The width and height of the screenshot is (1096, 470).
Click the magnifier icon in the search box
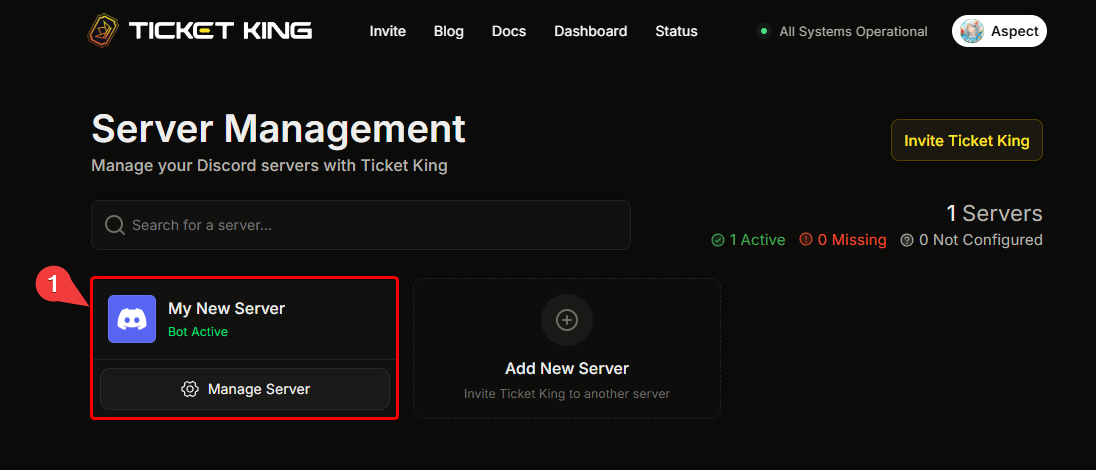click(x=115, y=225)
